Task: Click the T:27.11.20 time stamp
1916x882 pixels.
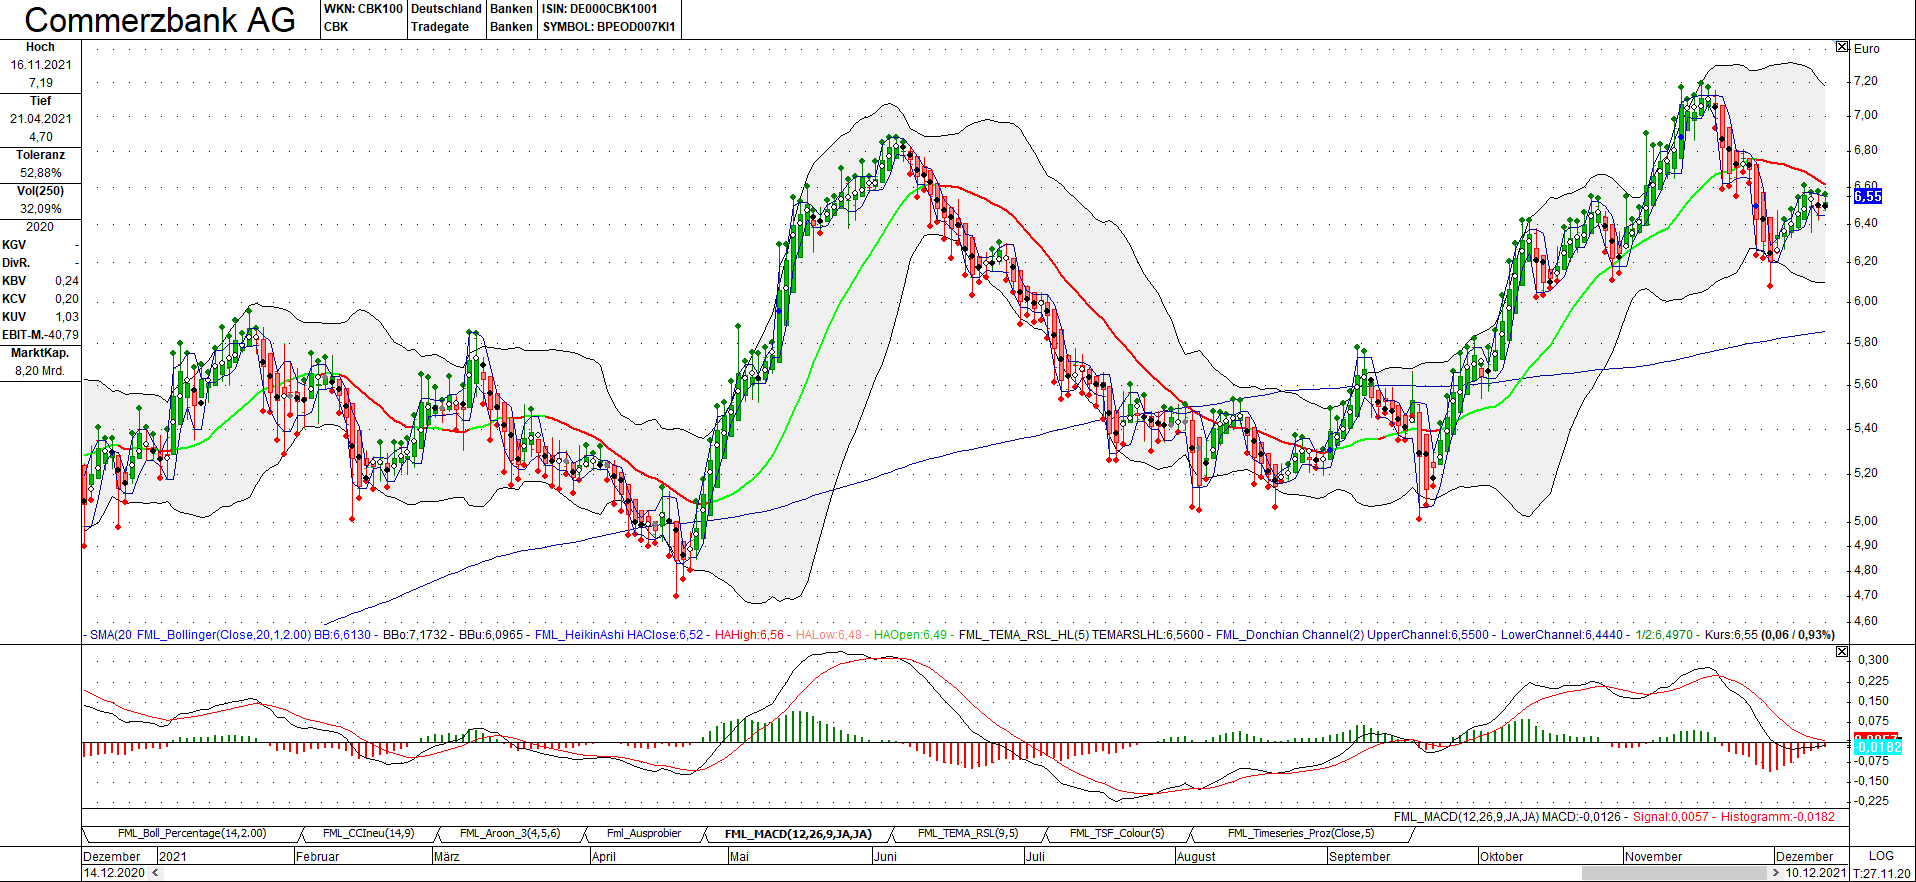Action: [1881, 873]
